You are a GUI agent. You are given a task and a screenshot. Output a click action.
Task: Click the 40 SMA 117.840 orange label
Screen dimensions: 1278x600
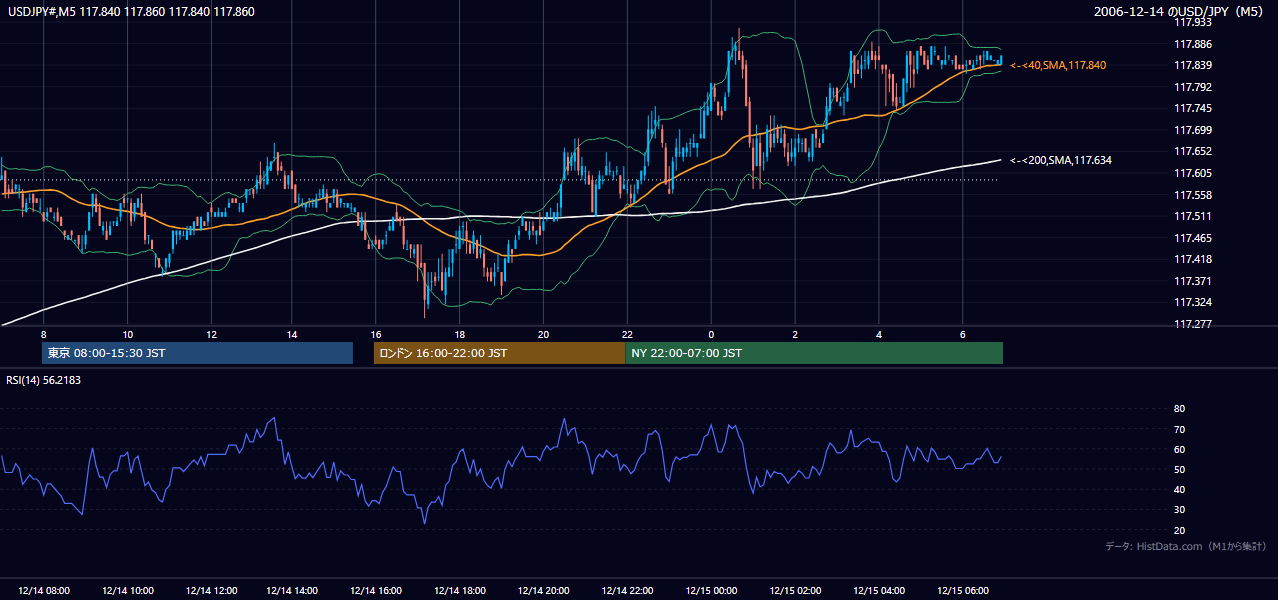[1058, 65]
